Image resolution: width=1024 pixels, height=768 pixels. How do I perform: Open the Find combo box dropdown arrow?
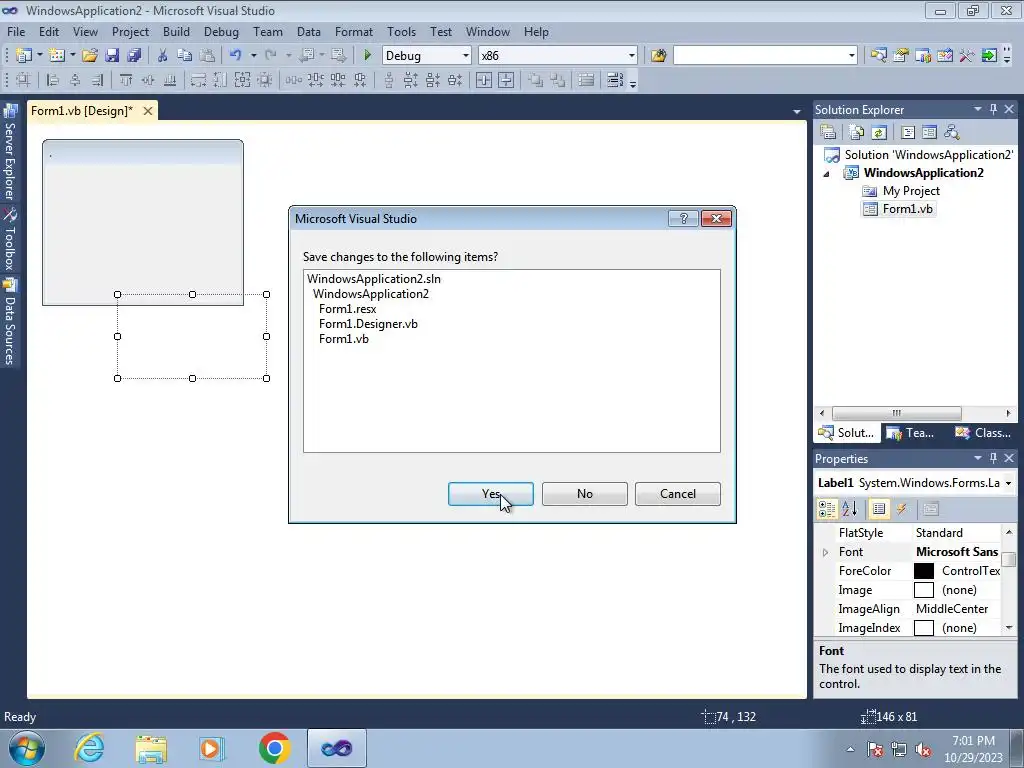[x=851, y=56]
